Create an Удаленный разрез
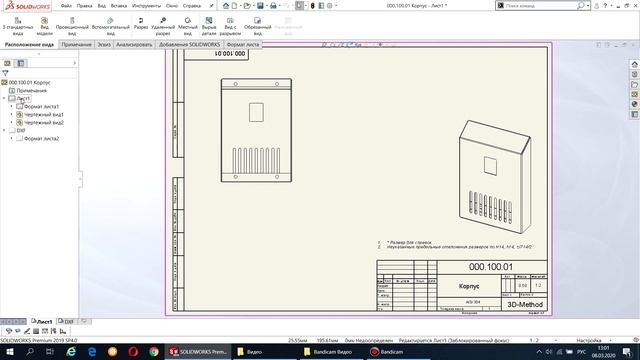 point(163,26)
